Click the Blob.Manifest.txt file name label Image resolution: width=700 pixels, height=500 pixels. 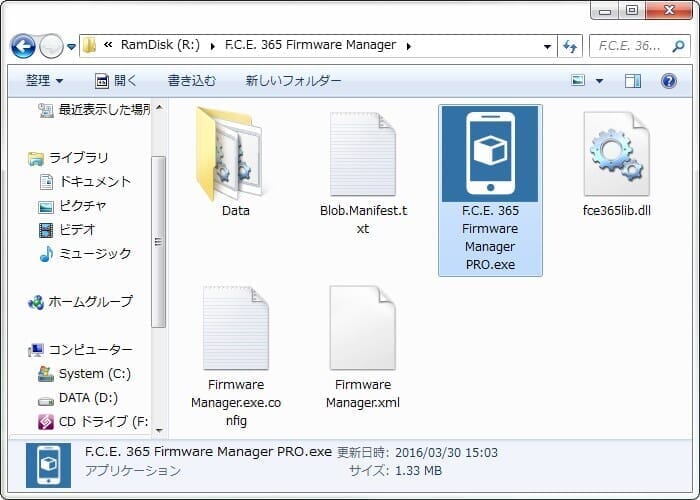tap(363, 220)
